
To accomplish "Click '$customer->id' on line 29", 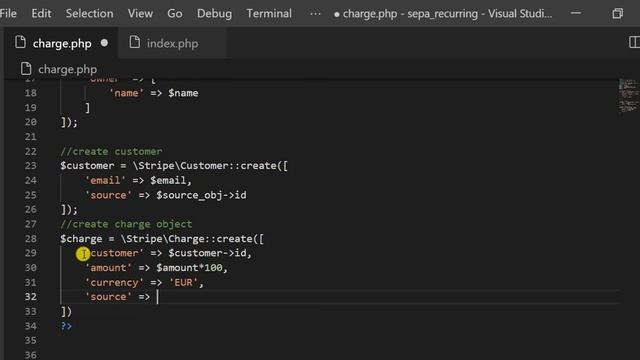I will click(x=207, y=253).
